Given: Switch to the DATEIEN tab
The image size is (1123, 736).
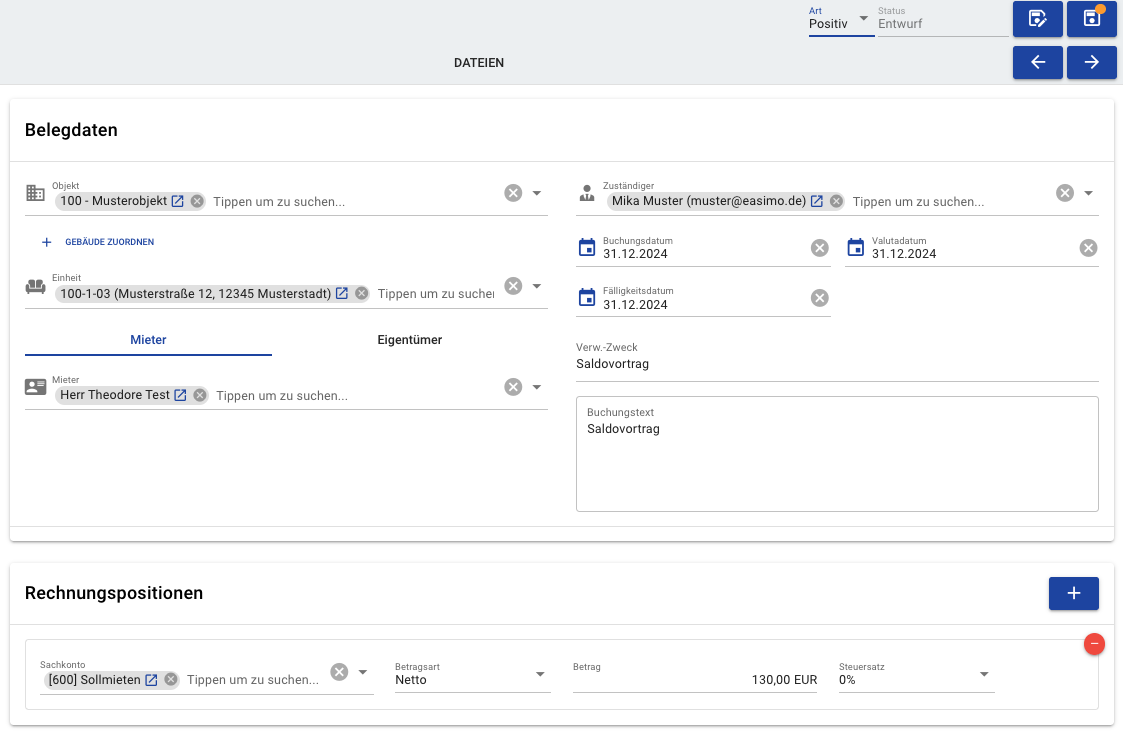Looking at the screenshot, I should (478, 63).
